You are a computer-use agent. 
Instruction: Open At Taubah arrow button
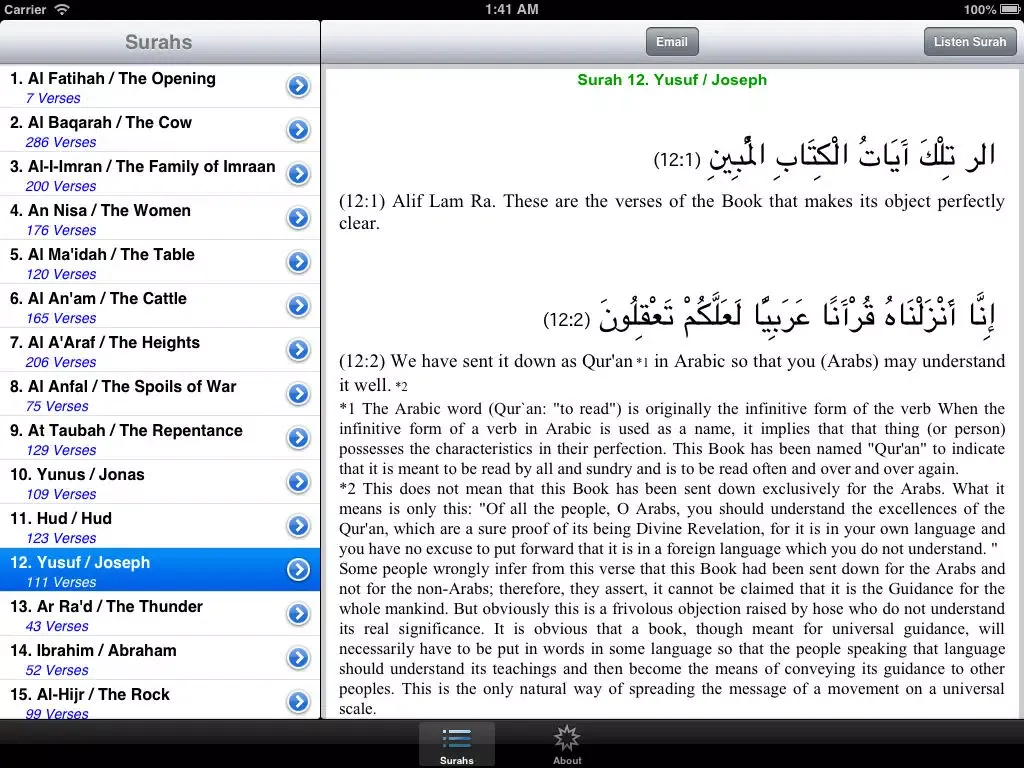[298, 438]
